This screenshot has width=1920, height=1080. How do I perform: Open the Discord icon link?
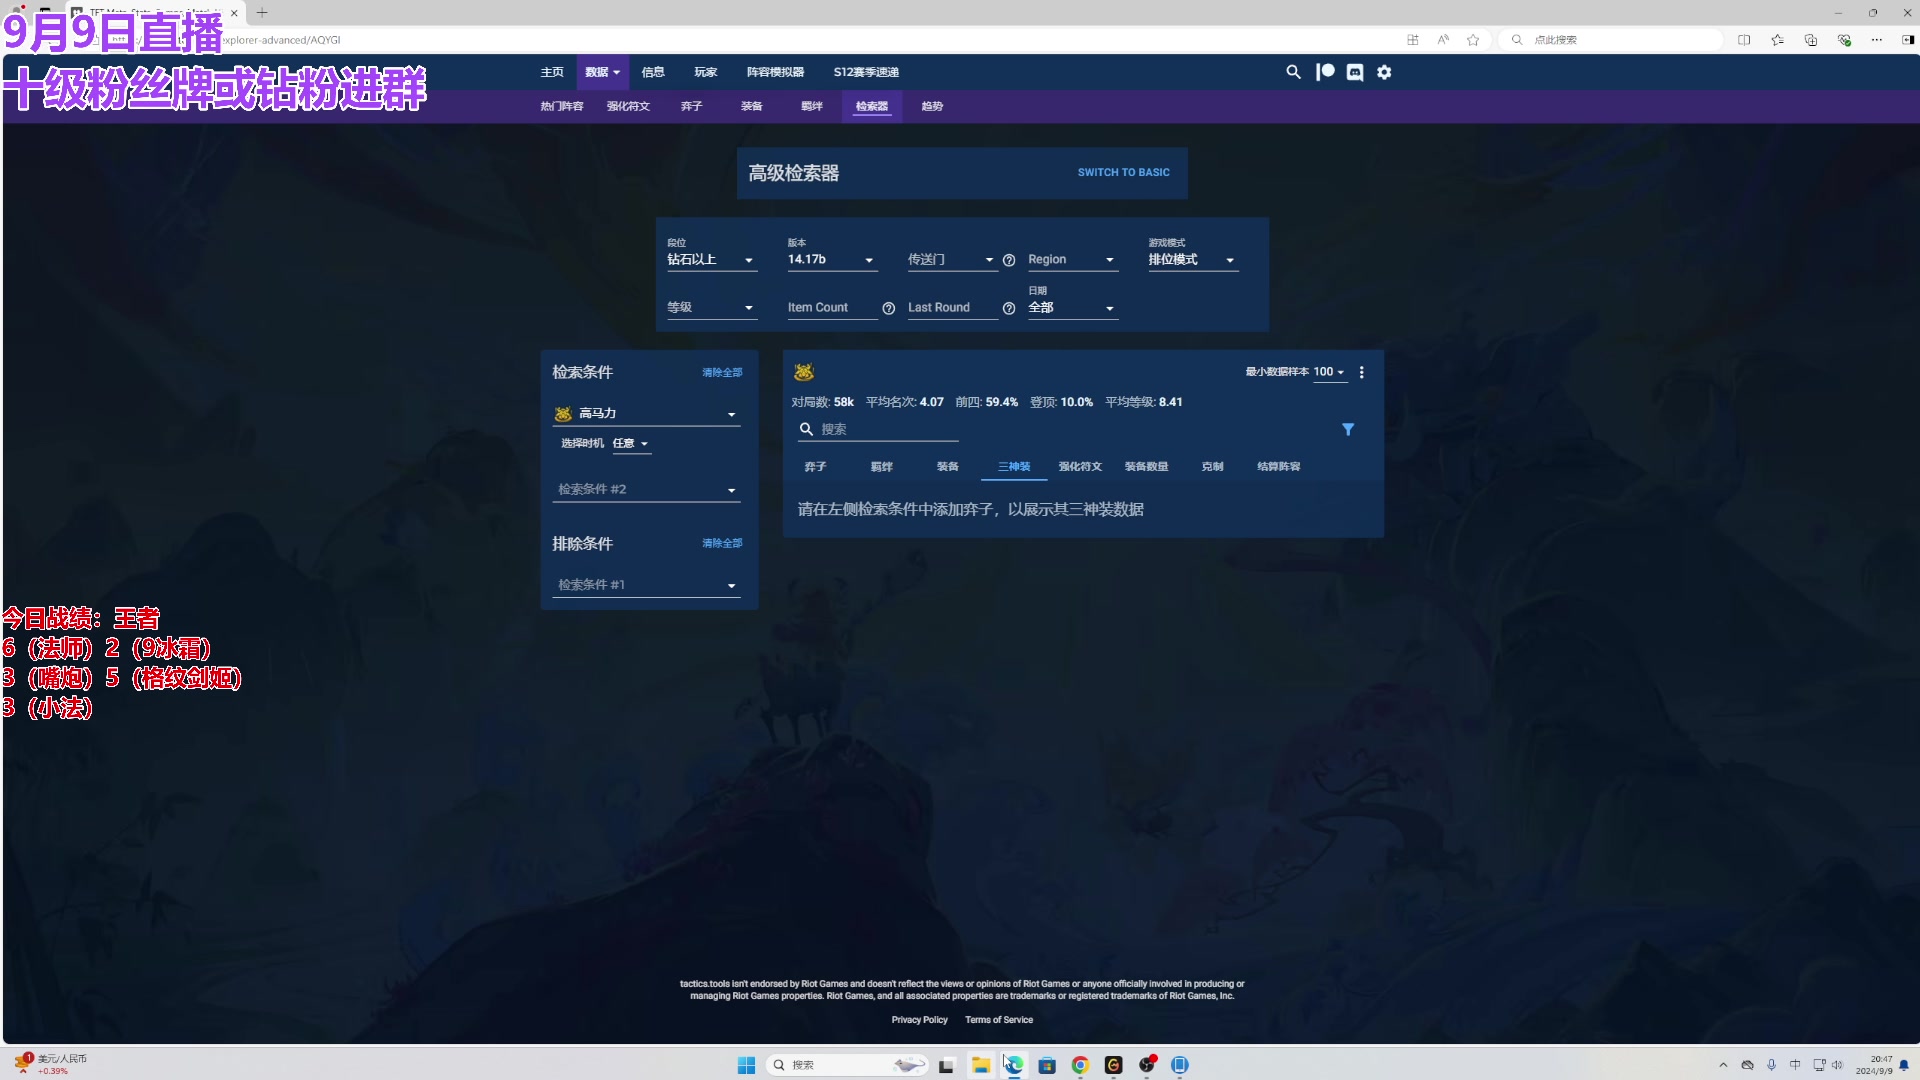[x=1355, y=72]
